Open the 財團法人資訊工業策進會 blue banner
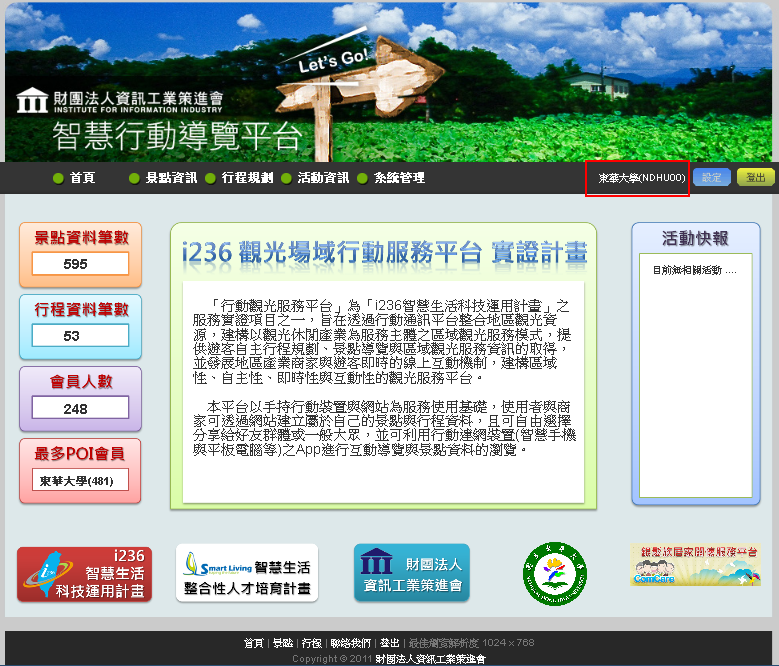Screen dimensions: 779x666 [412, 573]
